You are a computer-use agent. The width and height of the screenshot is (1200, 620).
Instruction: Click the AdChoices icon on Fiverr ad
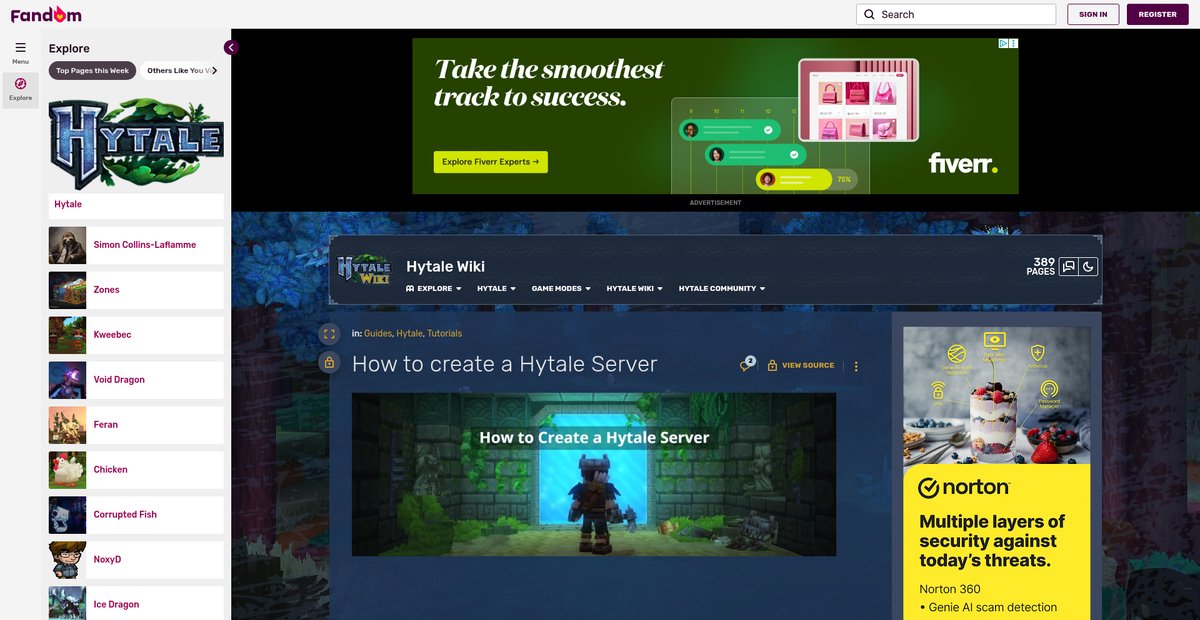1004,44
